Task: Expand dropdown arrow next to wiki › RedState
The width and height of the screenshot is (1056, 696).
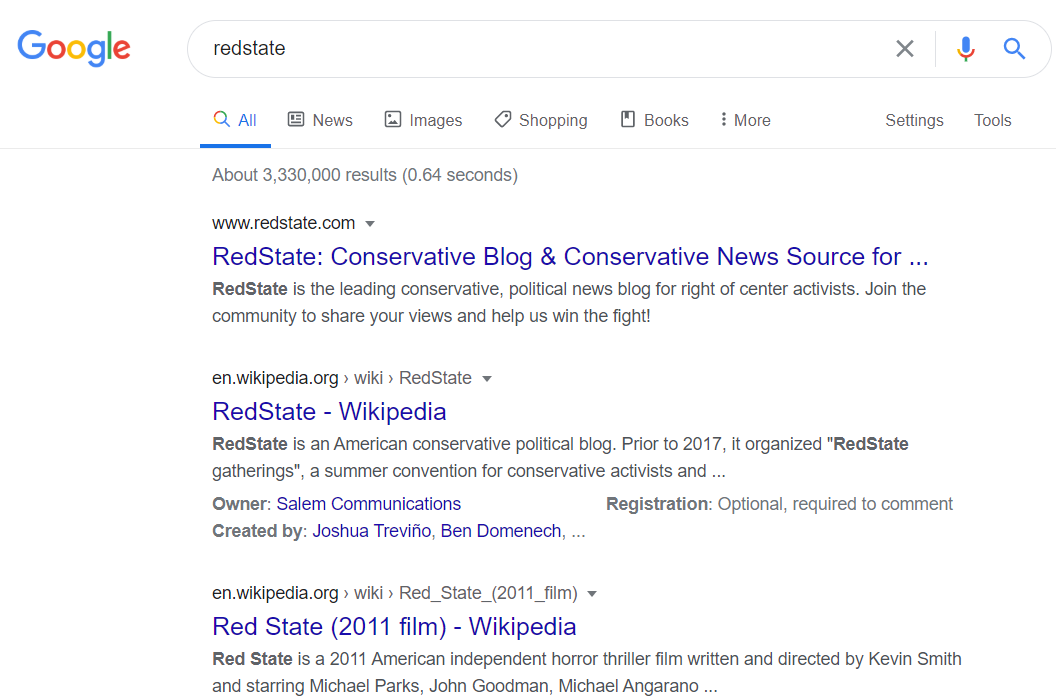Action: (487, 379)
